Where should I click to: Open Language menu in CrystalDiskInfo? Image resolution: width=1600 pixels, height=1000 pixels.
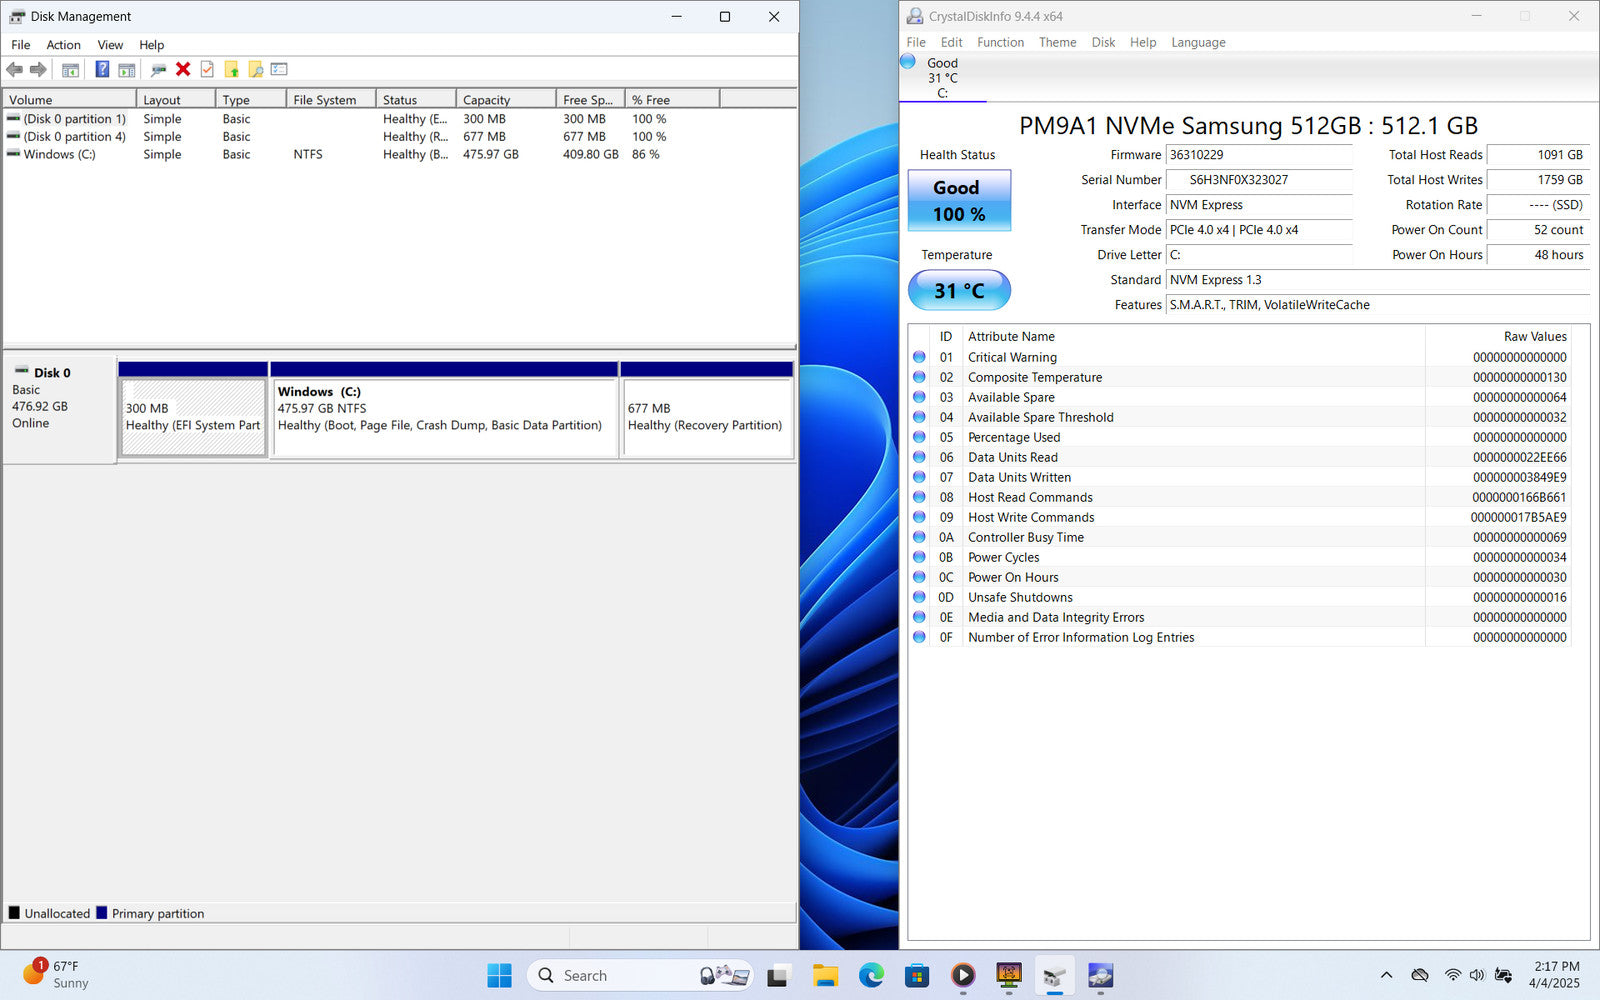1198,42
